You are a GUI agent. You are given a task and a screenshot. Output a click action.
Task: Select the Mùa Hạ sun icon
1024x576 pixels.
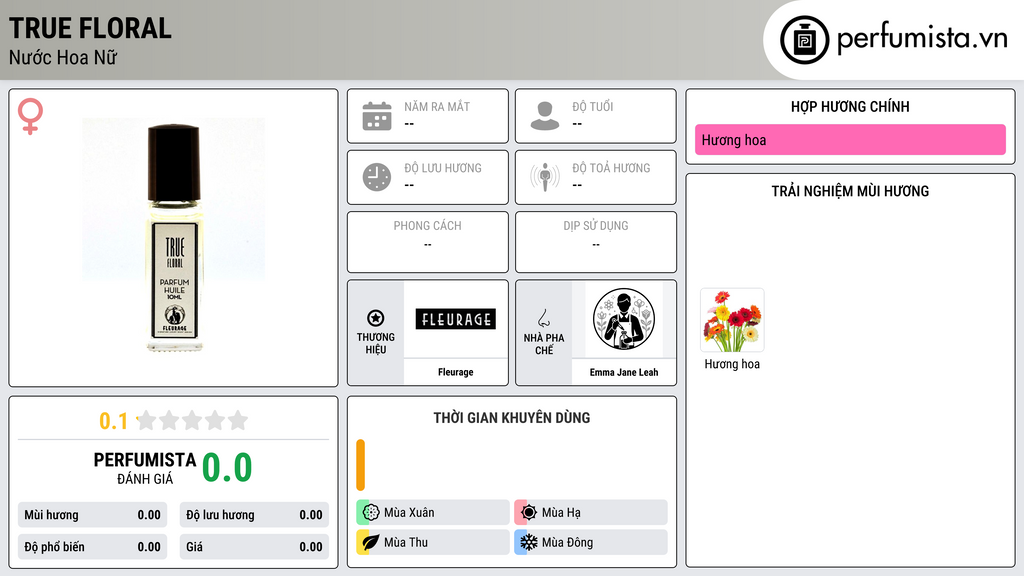tap(529, 513)
